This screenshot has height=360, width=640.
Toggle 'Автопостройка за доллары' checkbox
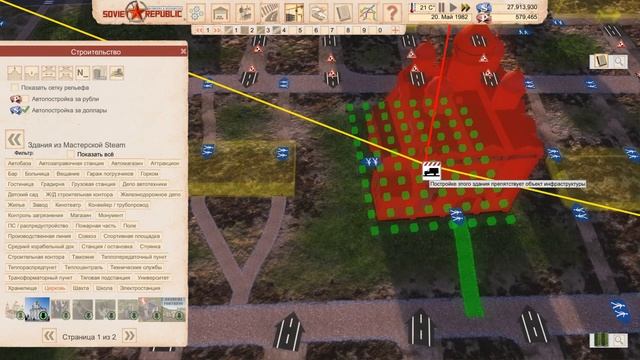[26, 110]
